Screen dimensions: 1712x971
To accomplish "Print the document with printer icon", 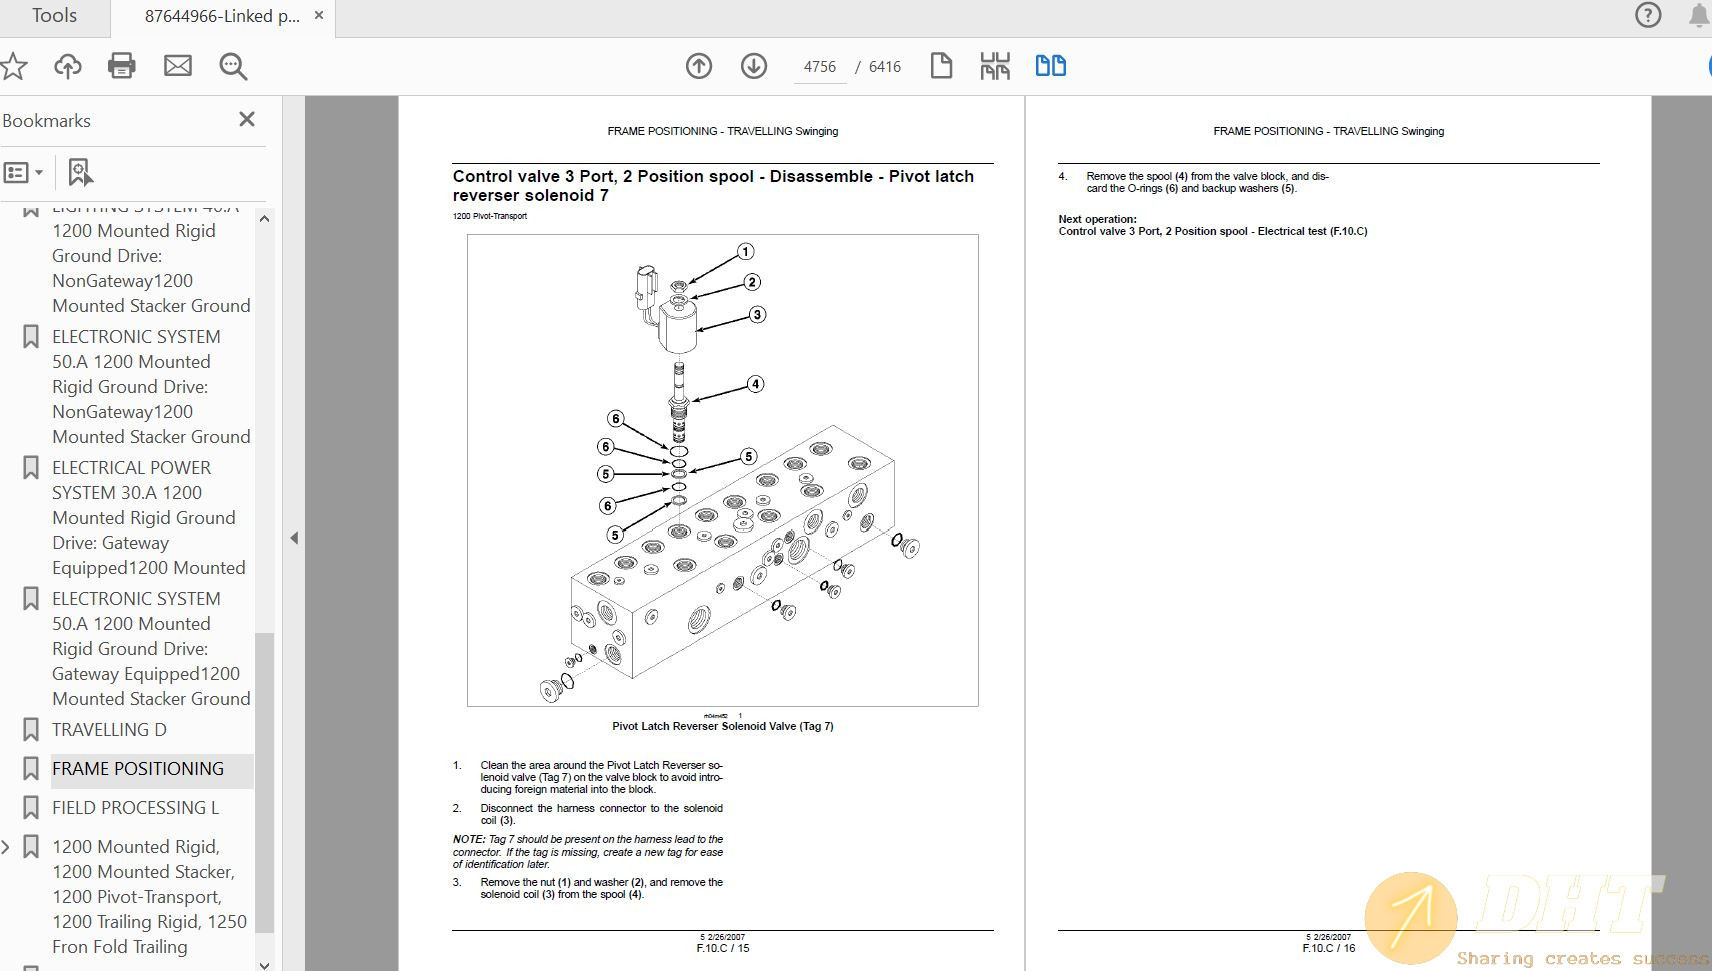I will click(122, 66).
